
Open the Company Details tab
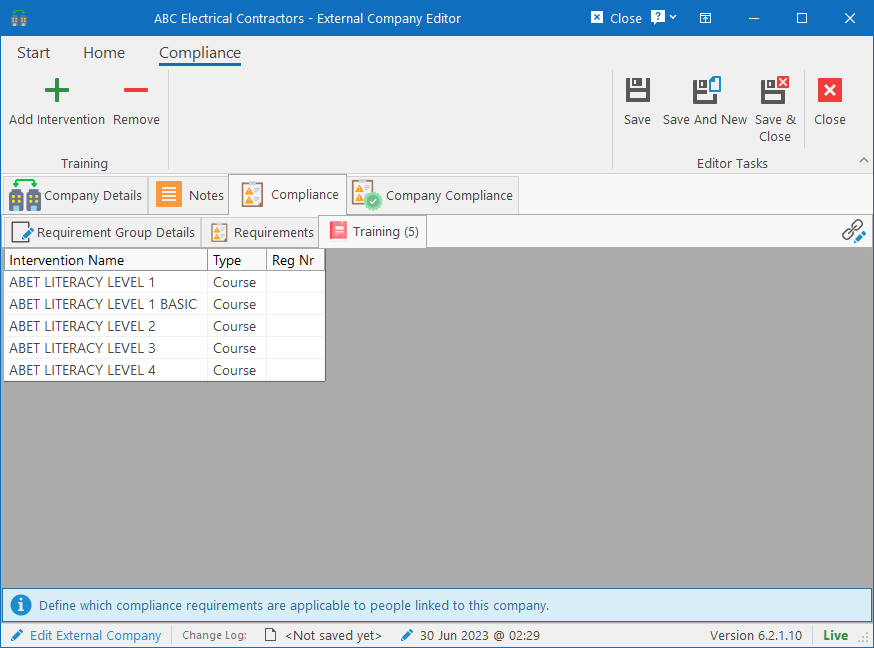tap(75, 196)
